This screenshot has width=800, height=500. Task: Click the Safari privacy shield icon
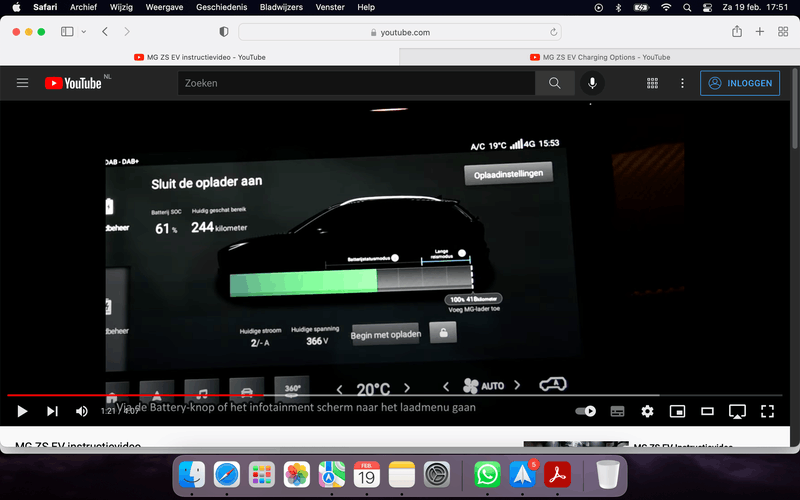223,32
